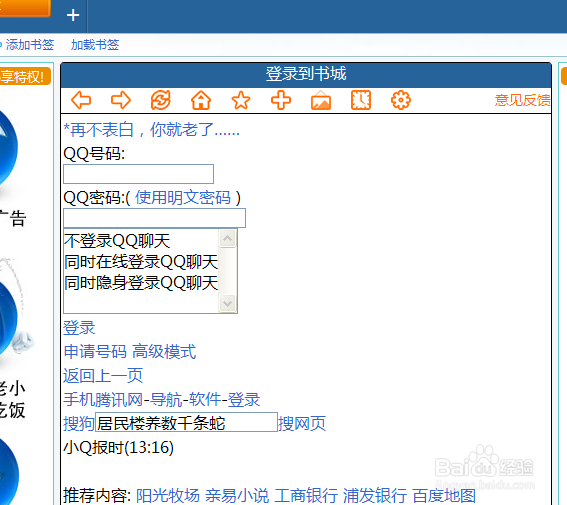Focus the QQ密码 input field
This screenshot has width=567, height=505.
pyautogui.click(x=154, y=218)
